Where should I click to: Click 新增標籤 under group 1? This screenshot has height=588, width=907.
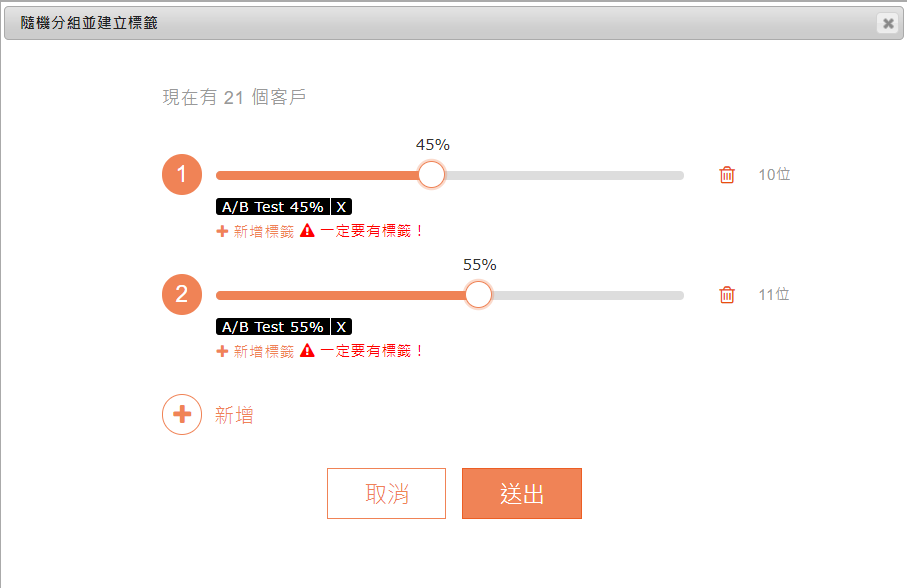[x=256, y=231]
